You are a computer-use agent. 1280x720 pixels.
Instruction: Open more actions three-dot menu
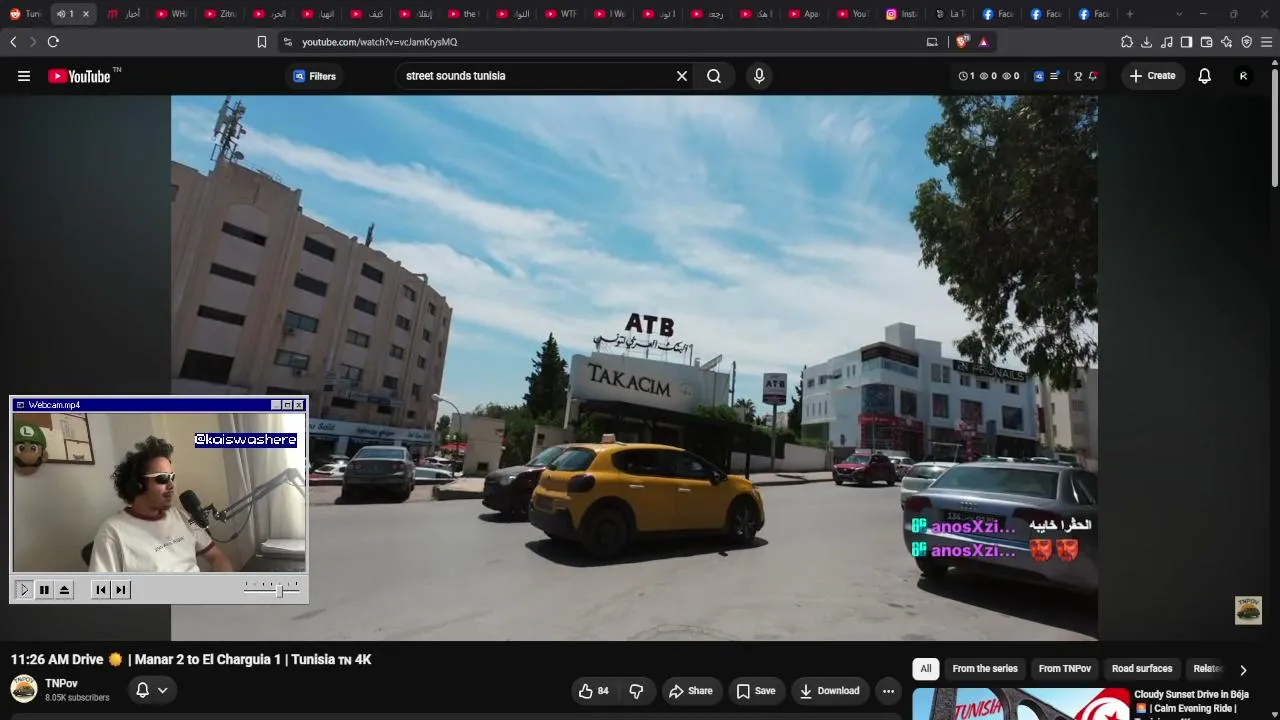coord(888,691)
